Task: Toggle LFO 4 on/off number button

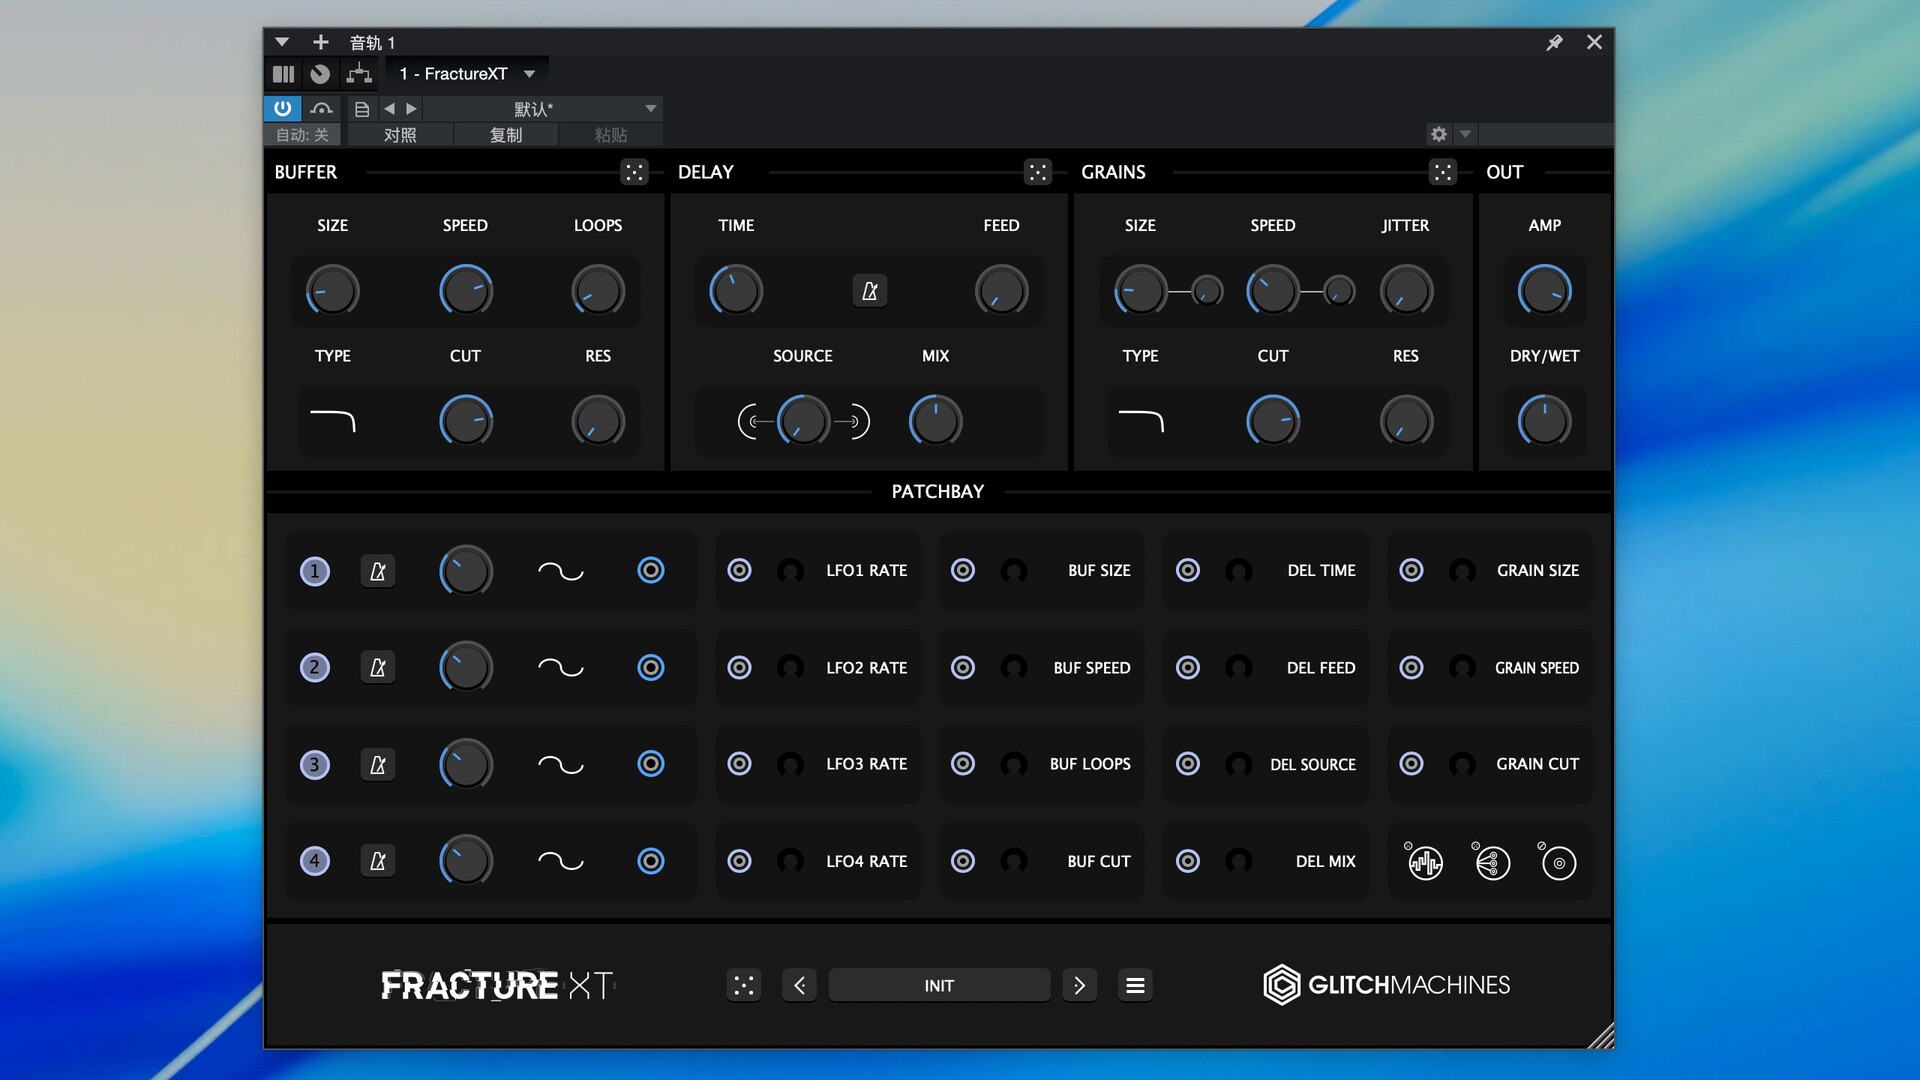Action: coord(314,860)
